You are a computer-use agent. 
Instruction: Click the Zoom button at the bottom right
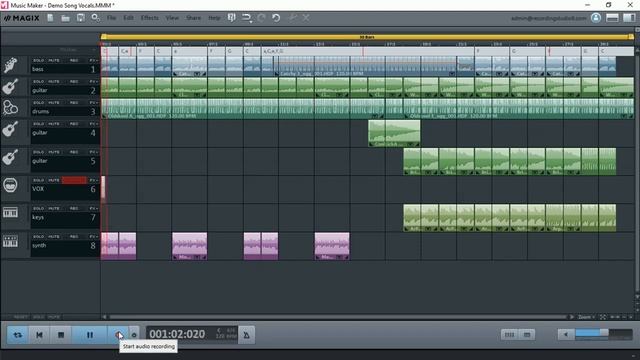pos(586,317)
